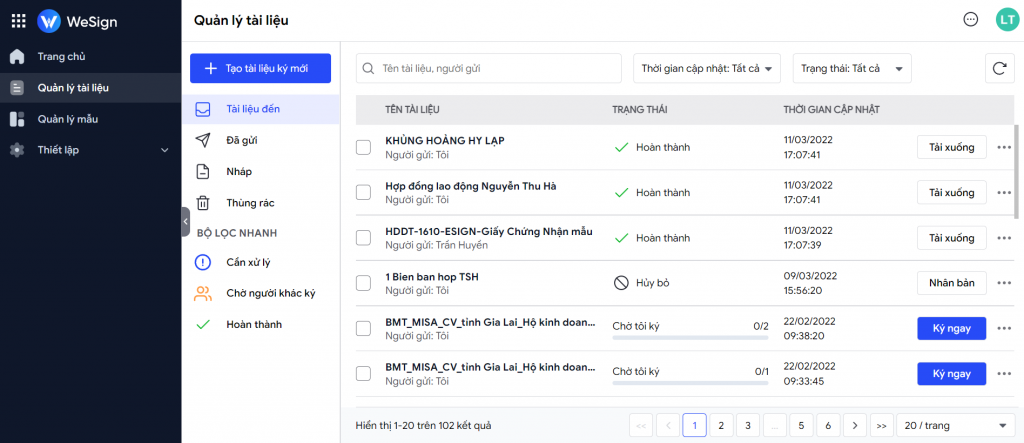Open the Thời gian cập nhật filter dropdown
The width and height of the screenshot is (1024, 443).
tap(707, 68)
